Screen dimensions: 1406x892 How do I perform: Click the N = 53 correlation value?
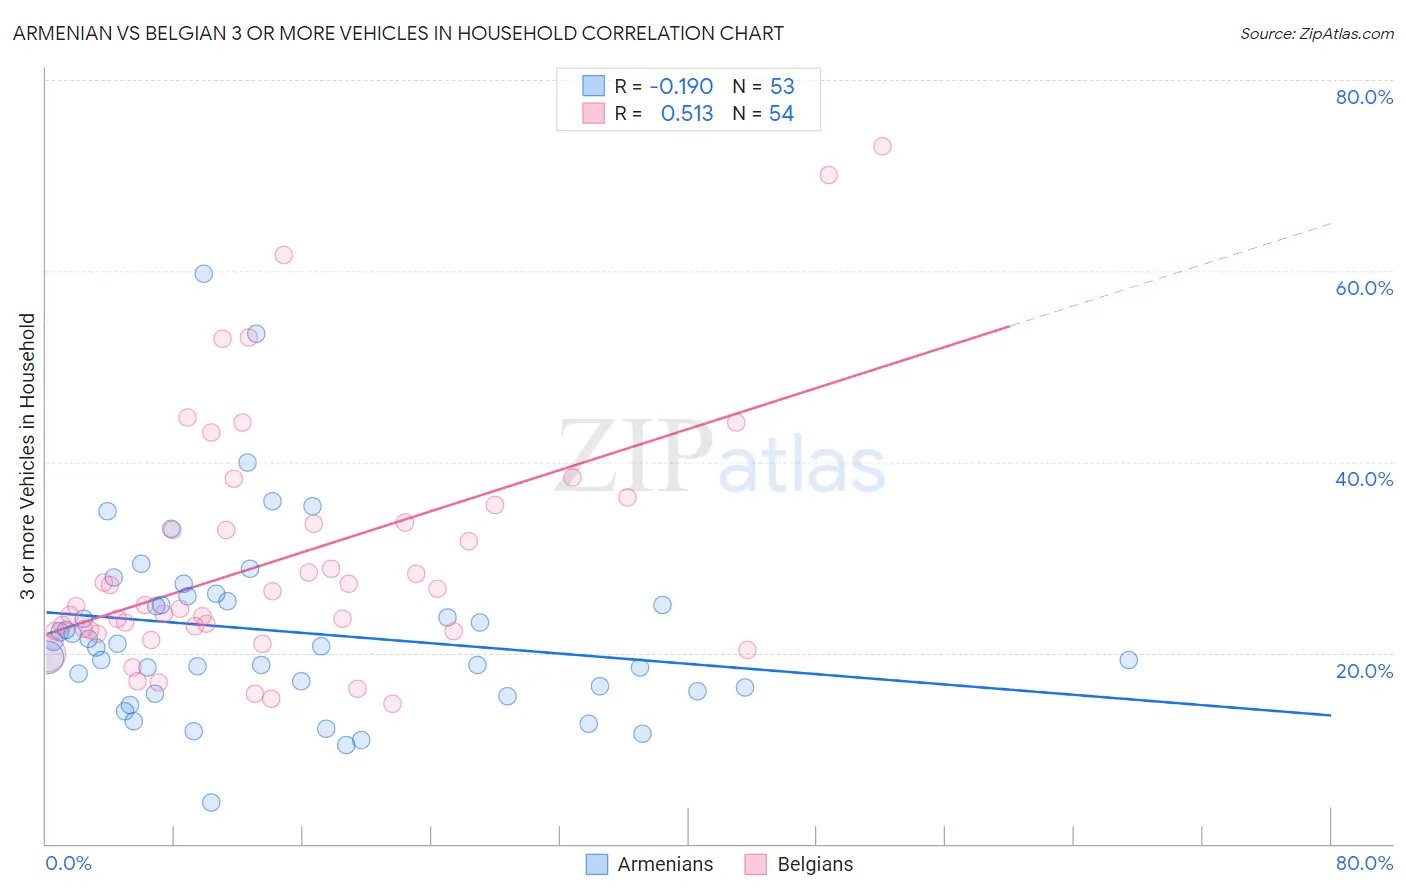[763, 86]
